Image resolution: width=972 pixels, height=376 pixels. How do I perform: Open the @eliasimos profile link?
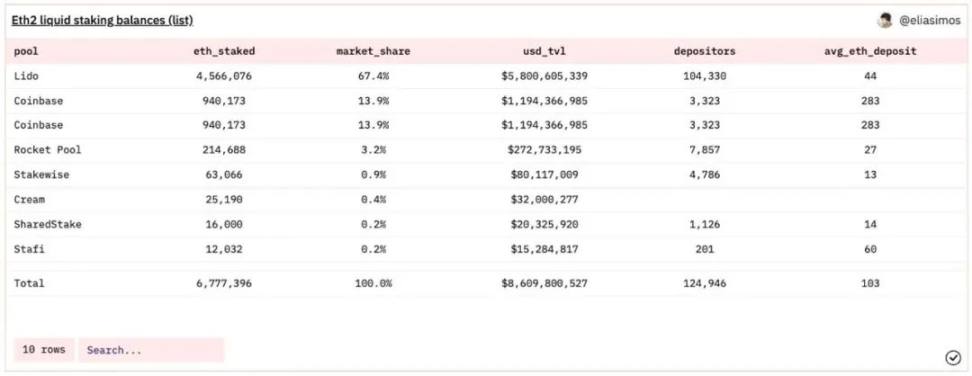[930, 20]
